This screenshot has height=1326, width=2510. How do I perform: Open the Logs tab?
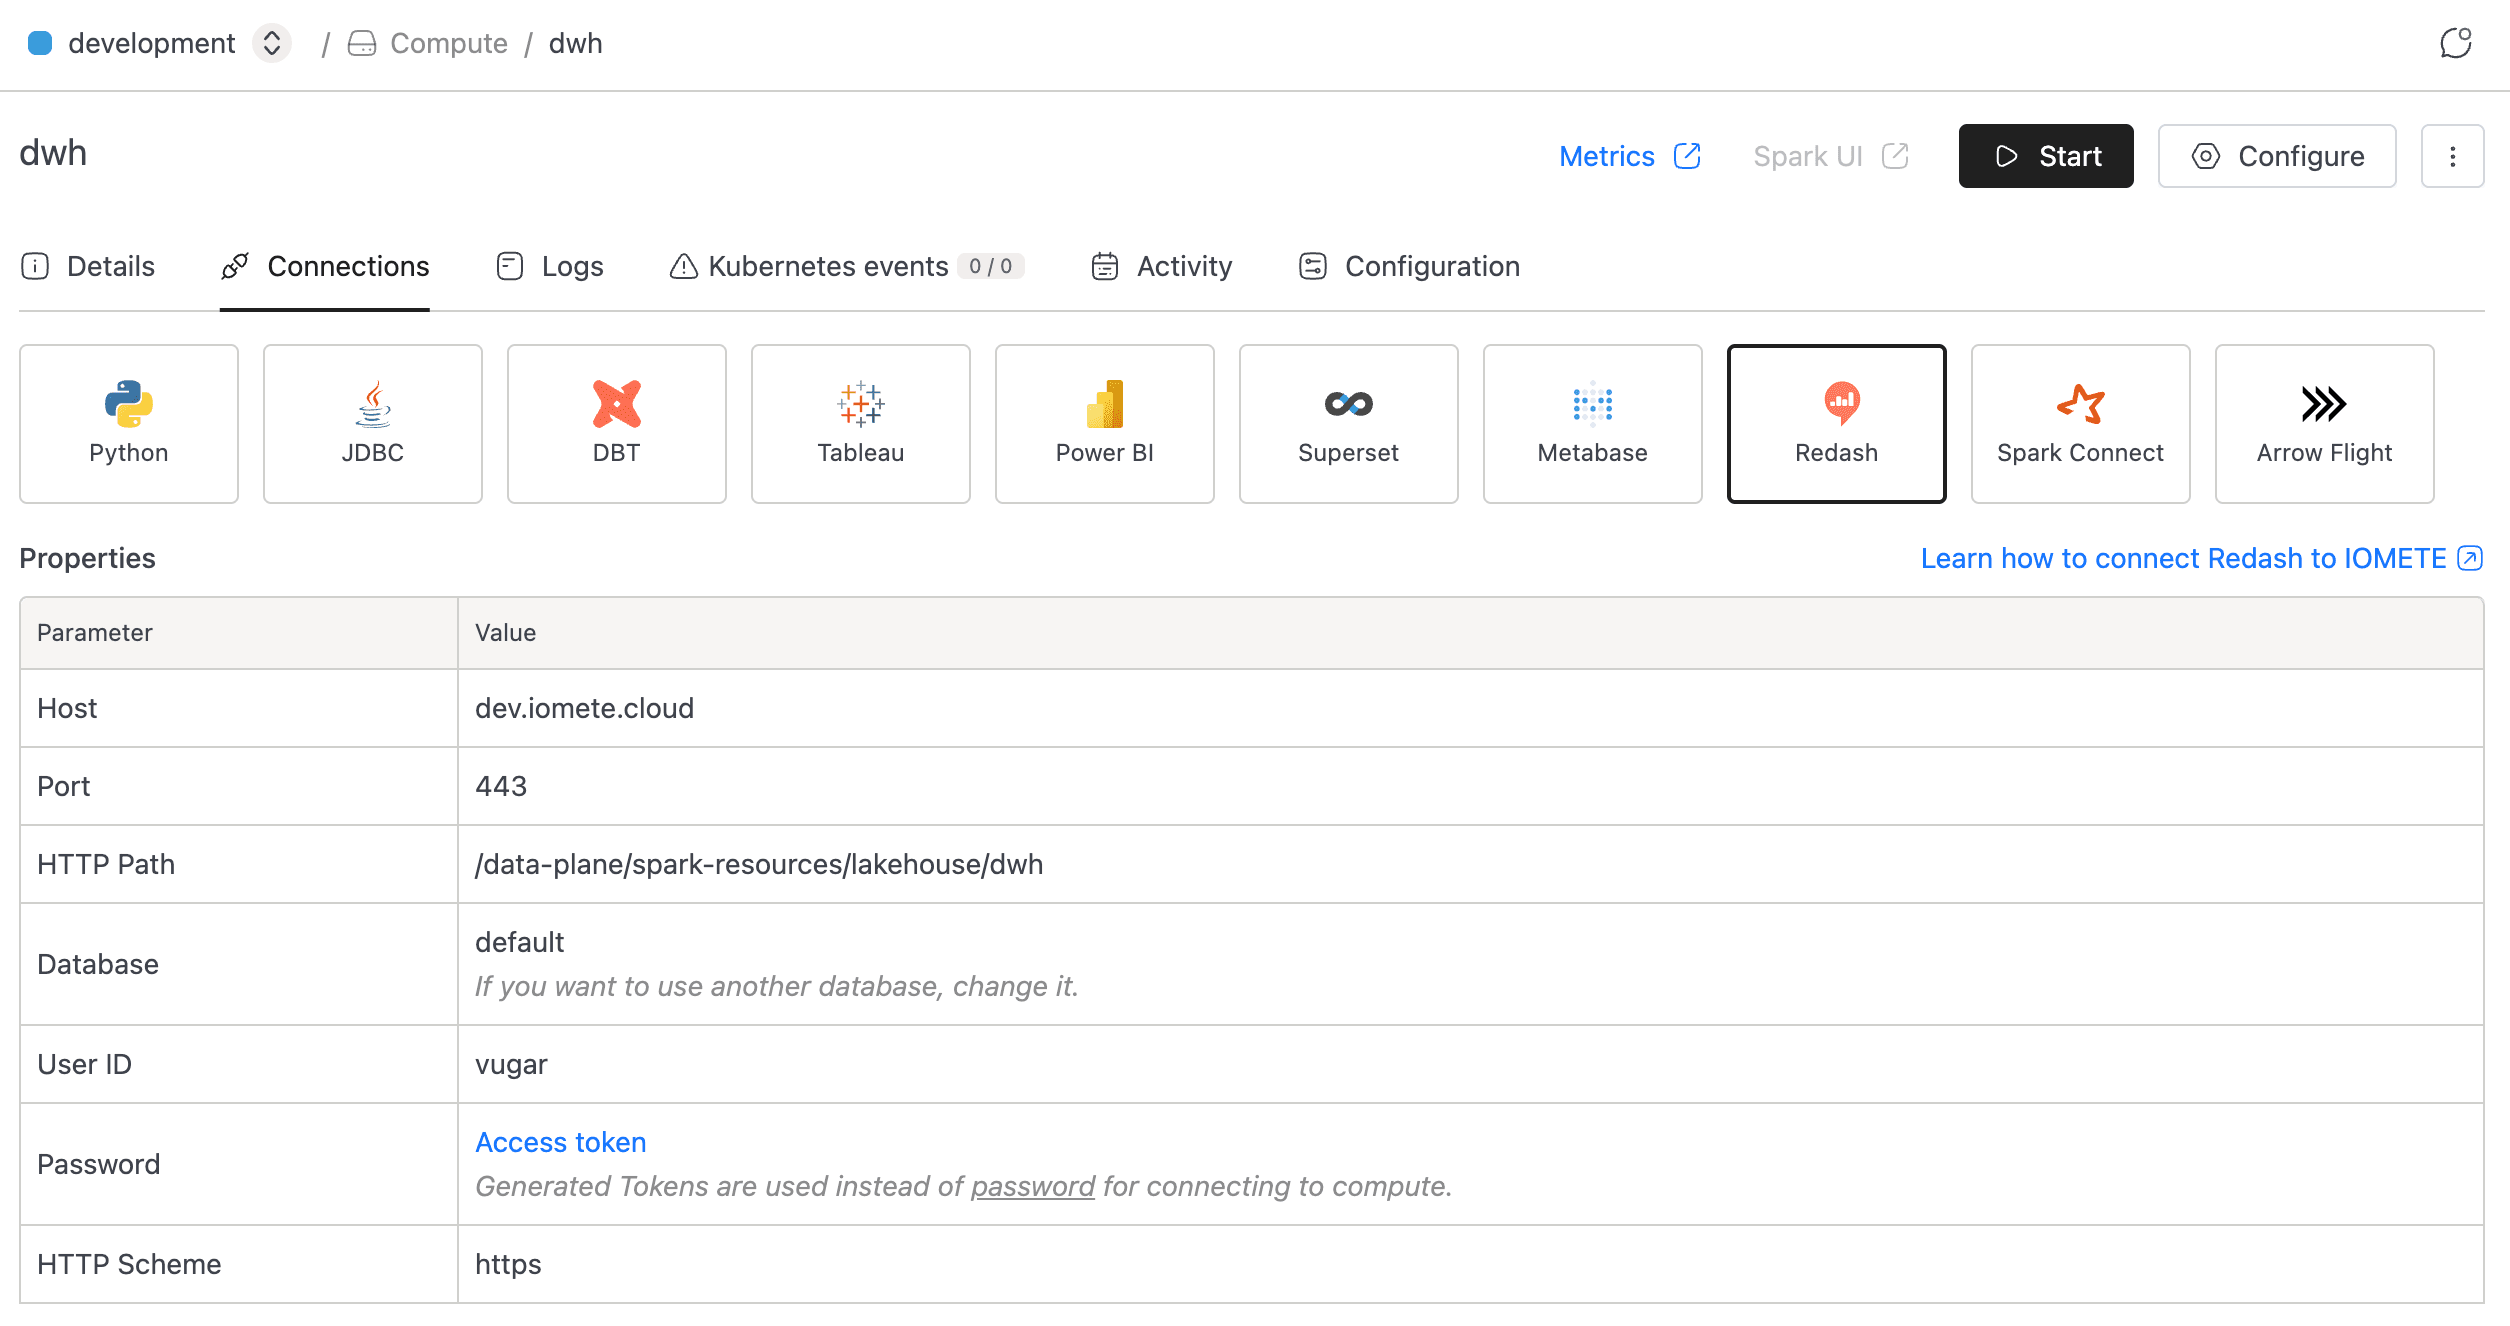(550, 266)
